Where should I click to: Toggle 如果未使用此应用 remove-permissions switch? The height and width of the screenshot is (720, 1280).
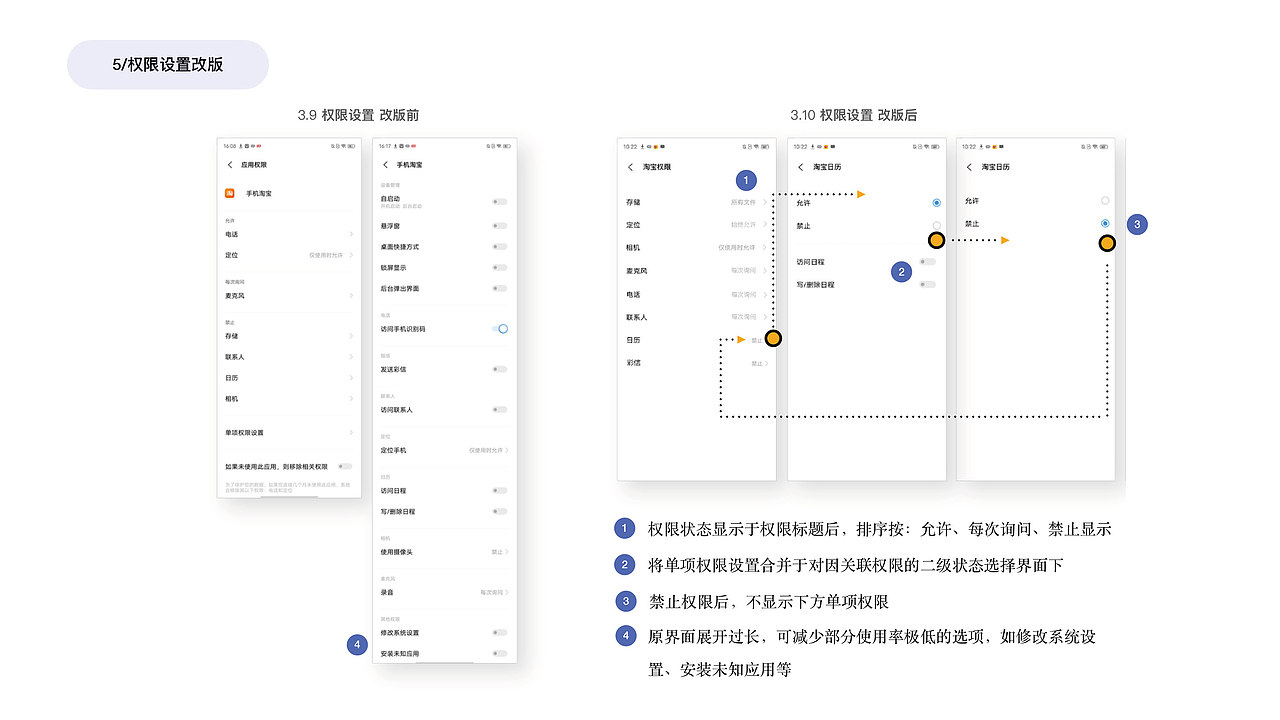click(344, 466)
